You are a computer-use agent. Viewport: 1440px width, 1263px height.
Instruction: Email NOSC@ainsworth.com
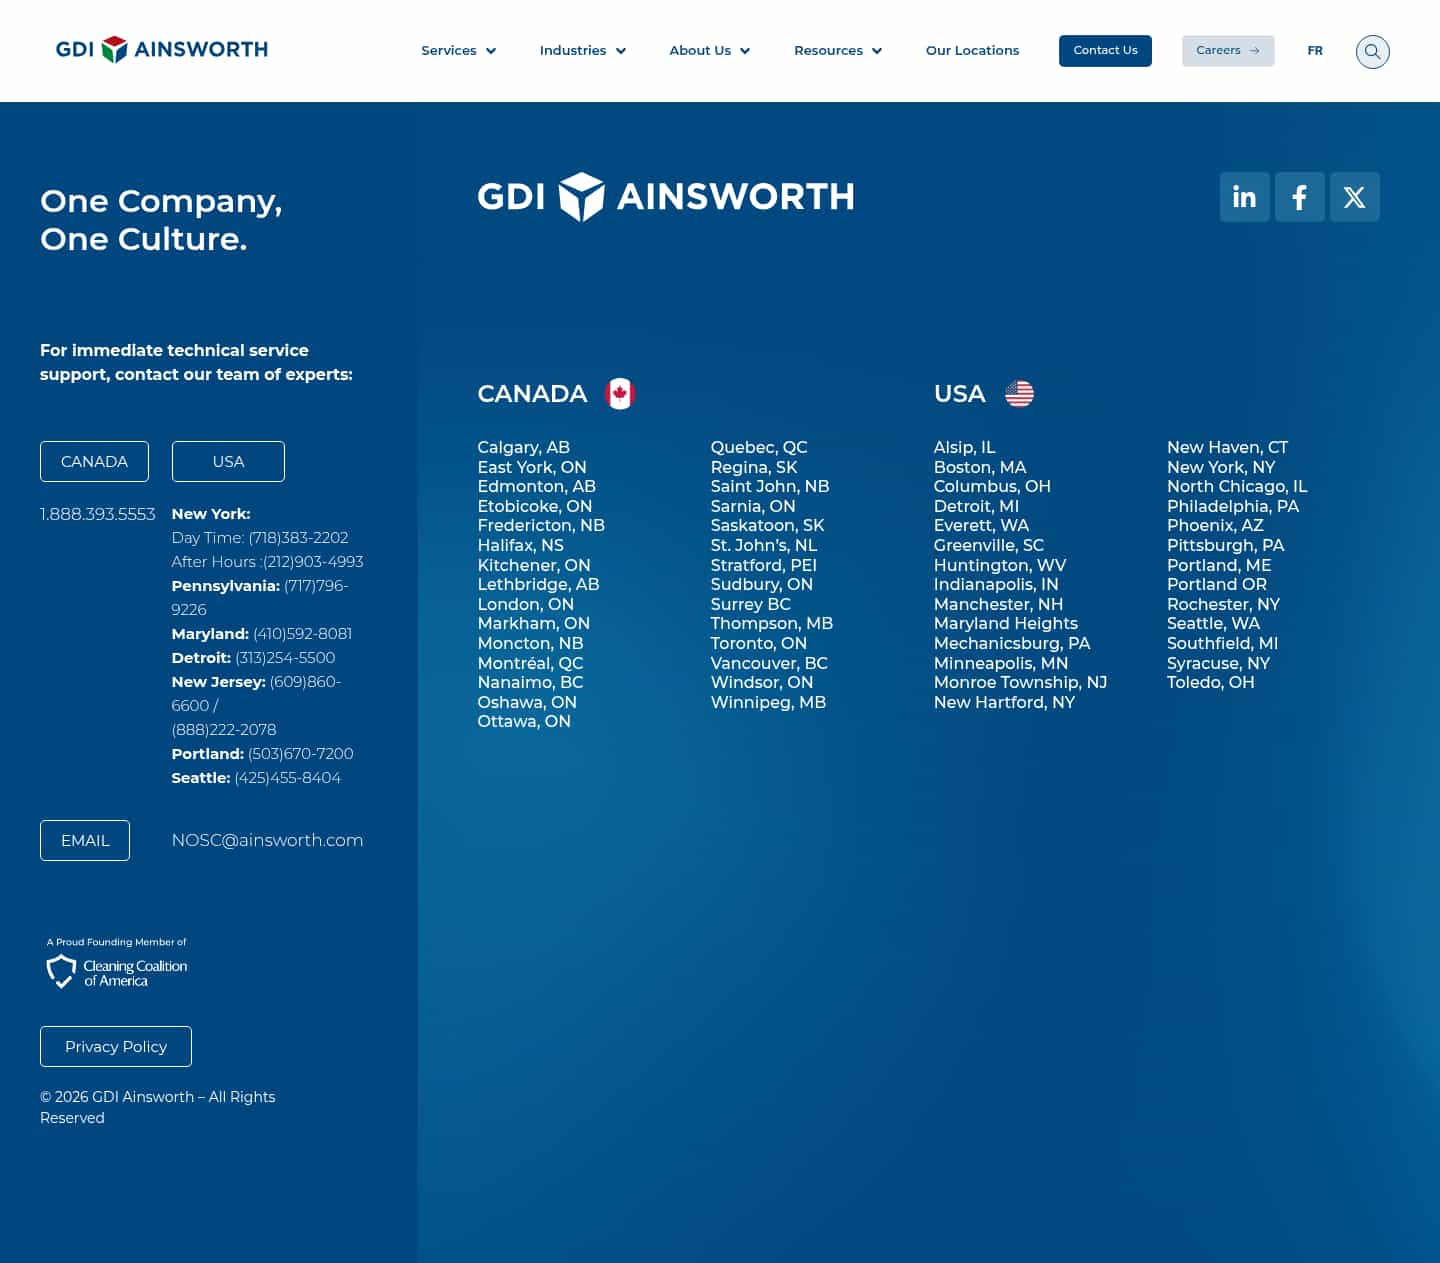point(267,840)
